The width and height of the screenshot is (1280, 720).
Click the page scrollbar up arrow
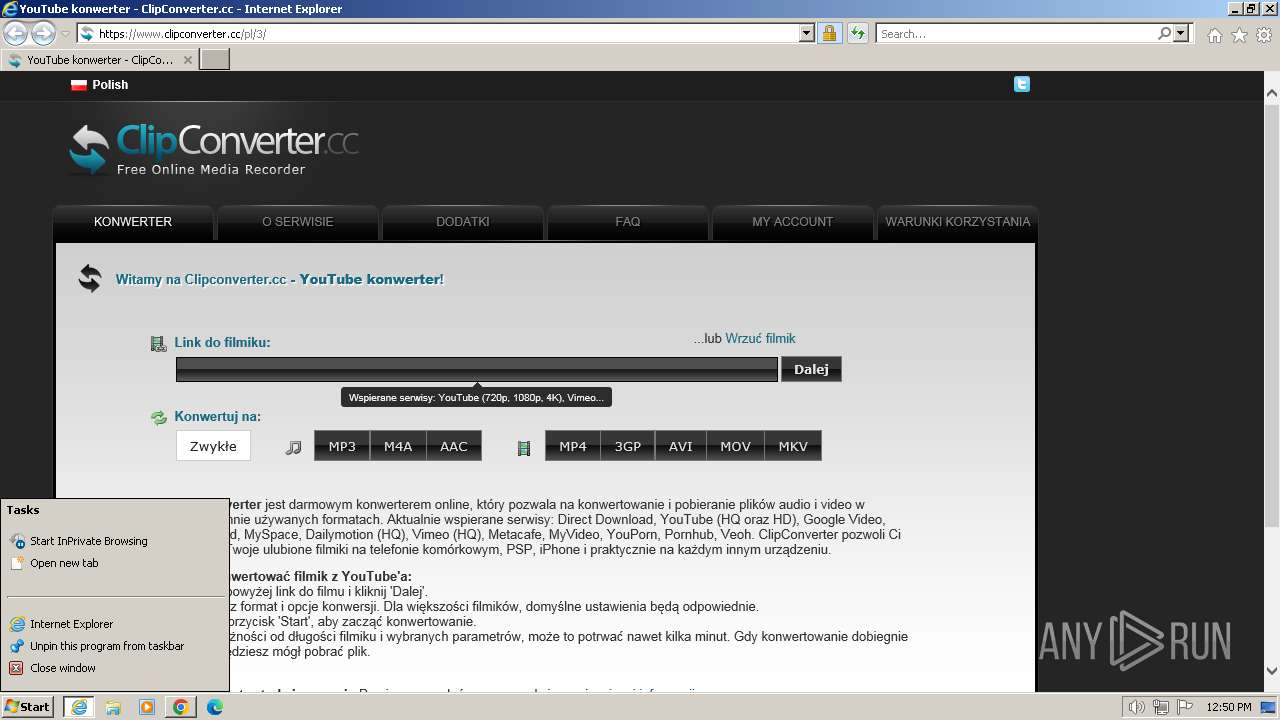coord(1272,94)
